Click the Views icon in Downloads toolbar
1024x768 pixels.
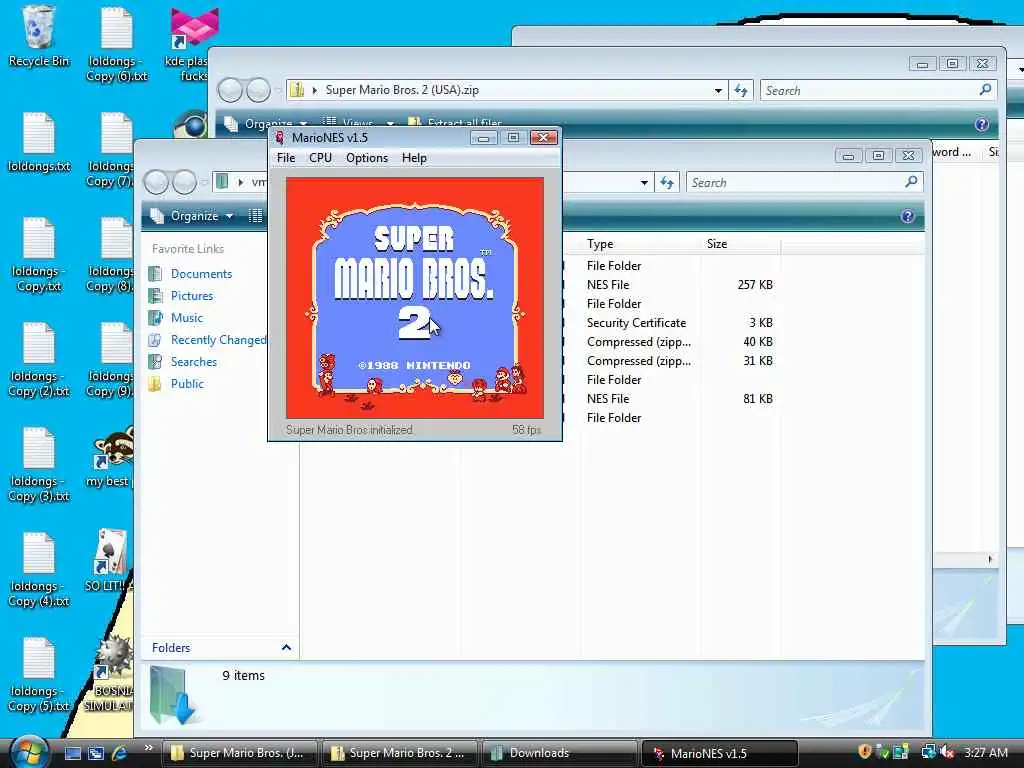[x=255, y=216]
